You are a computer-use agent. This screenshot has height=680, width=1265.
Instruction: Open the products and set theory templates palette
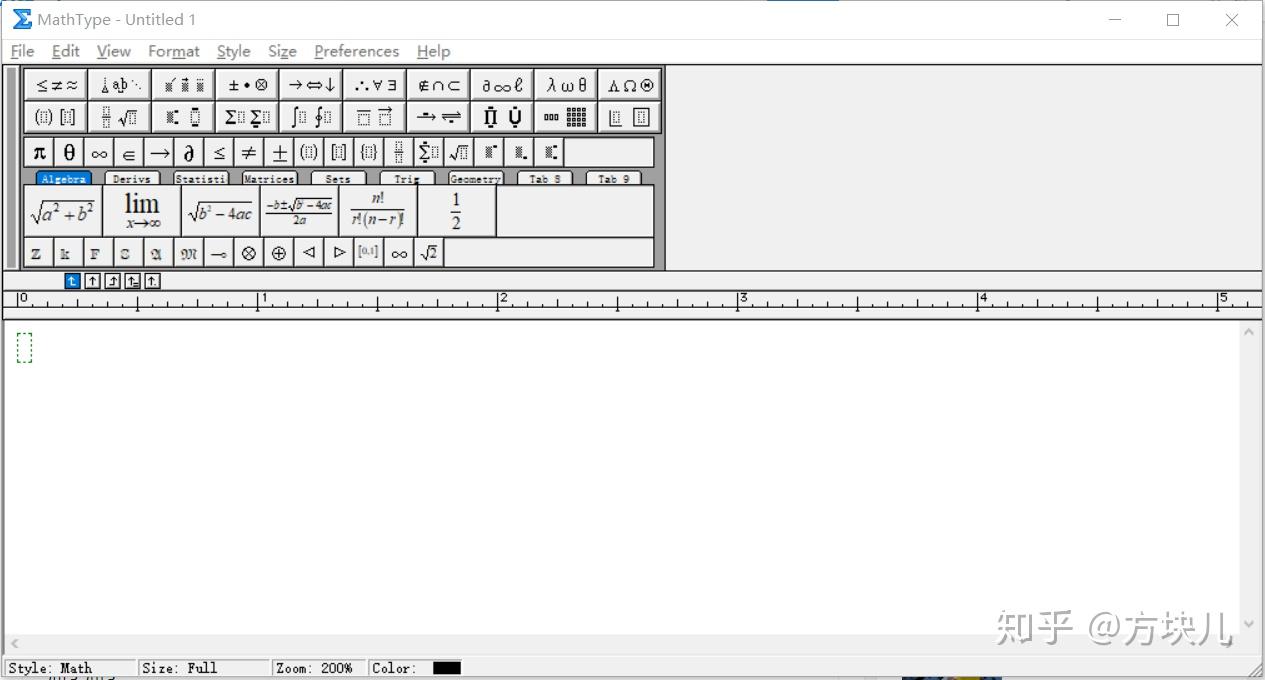click(502, 117)
